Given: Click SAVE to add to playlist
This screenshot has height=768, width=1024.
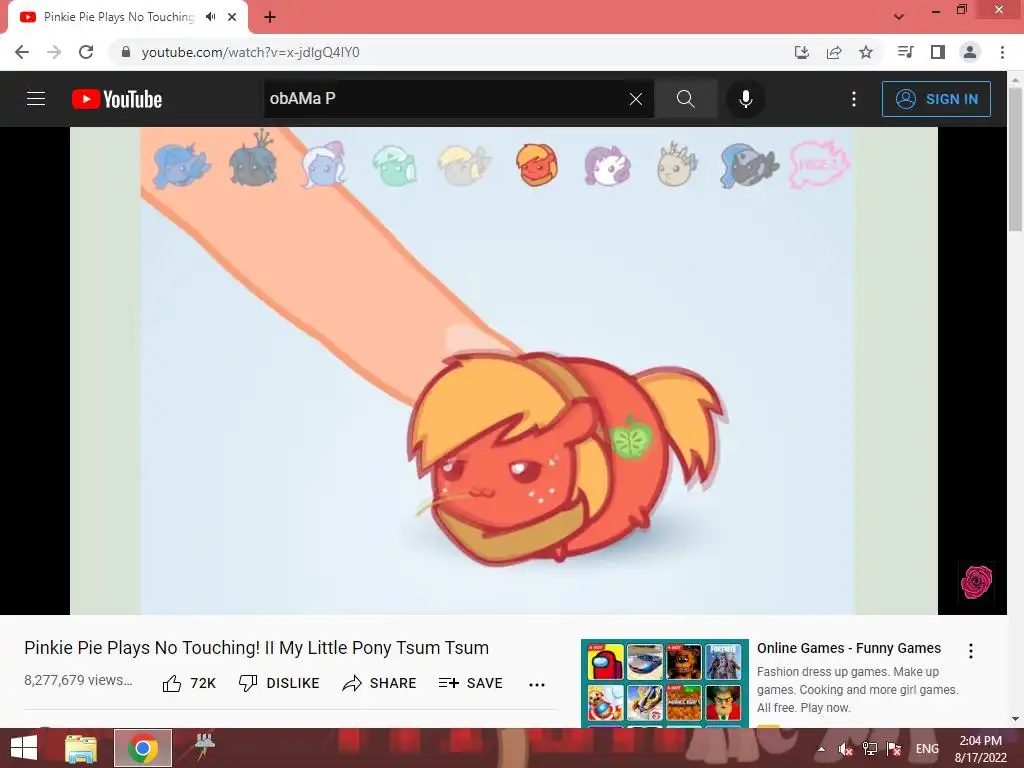Looking at the screenshot, I should point(471,683).
